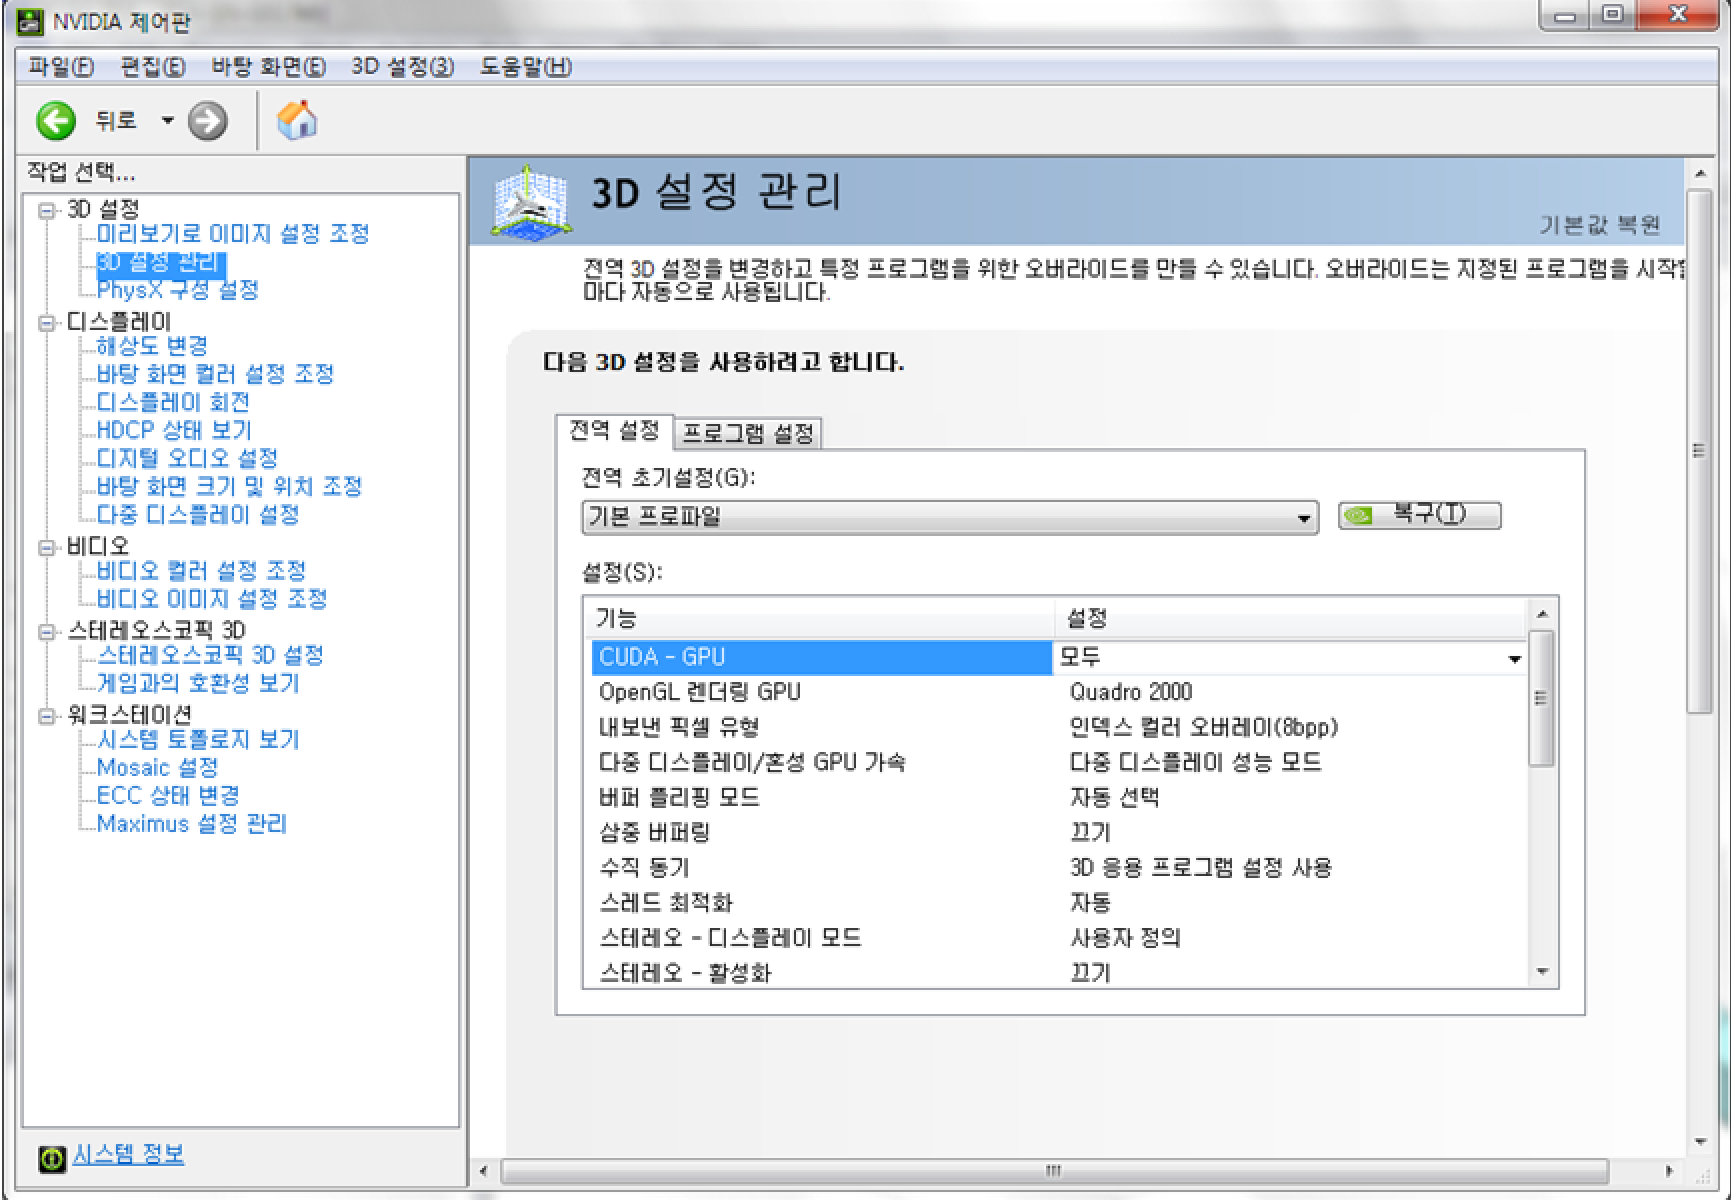Click main panel vertical scrollbar thumb

[x=1698, y=450]
